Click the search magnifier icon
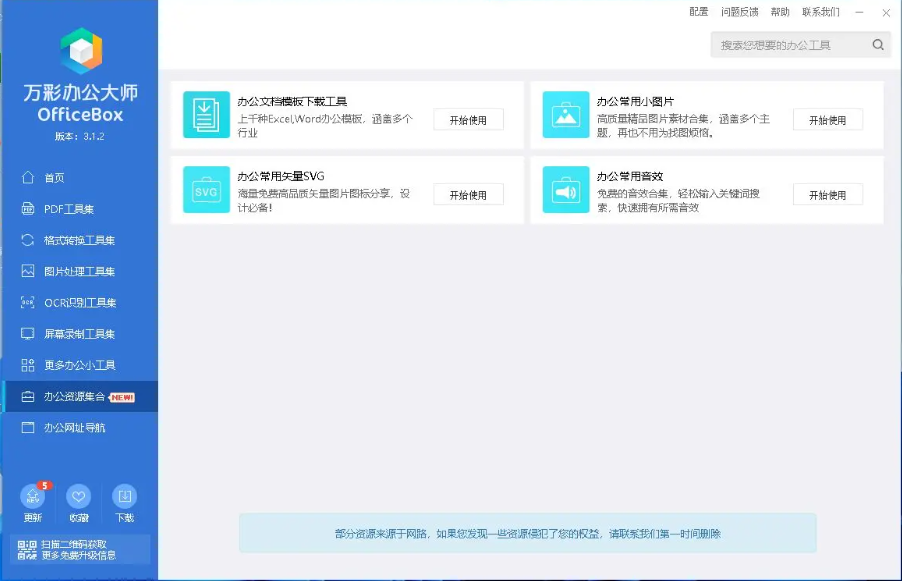The image size is (902, 581). [878, 45]
